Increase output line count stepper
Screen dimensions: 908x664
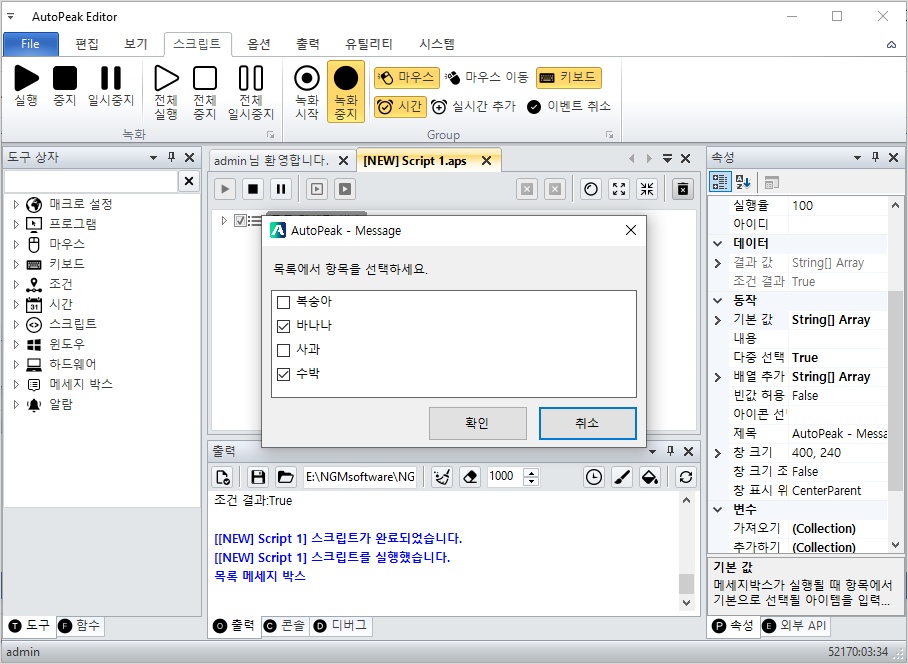click(x=531, y=472)
